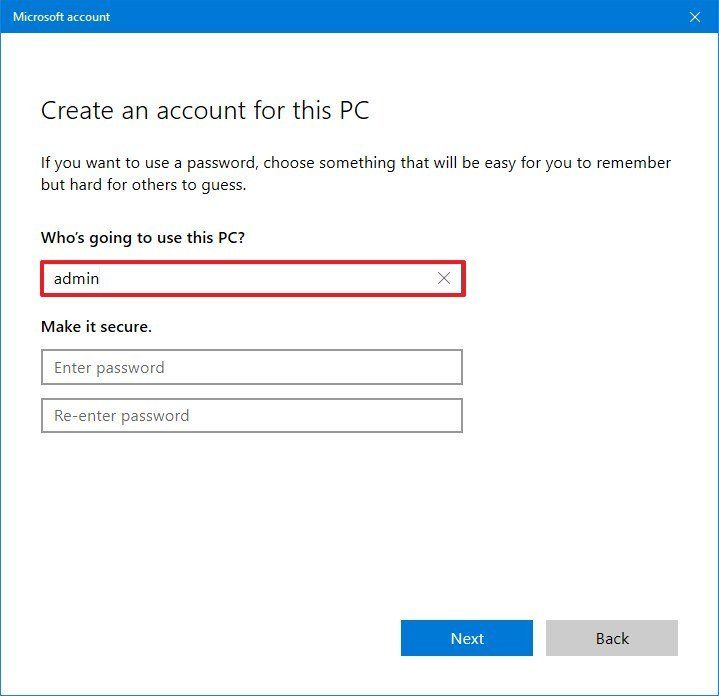Proceed with the Next button
The height and width of the screenshot is (696, 719).
(x=467, y=638)
